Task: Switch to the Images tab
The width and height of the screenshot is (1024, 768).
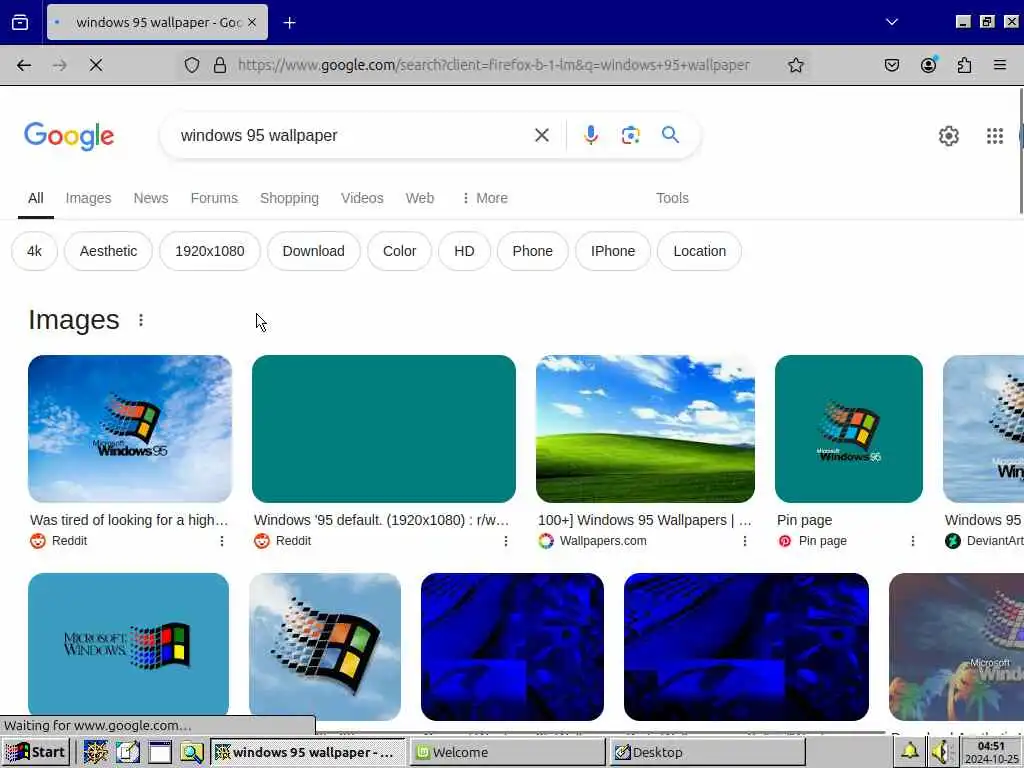Action: (88, 198)
